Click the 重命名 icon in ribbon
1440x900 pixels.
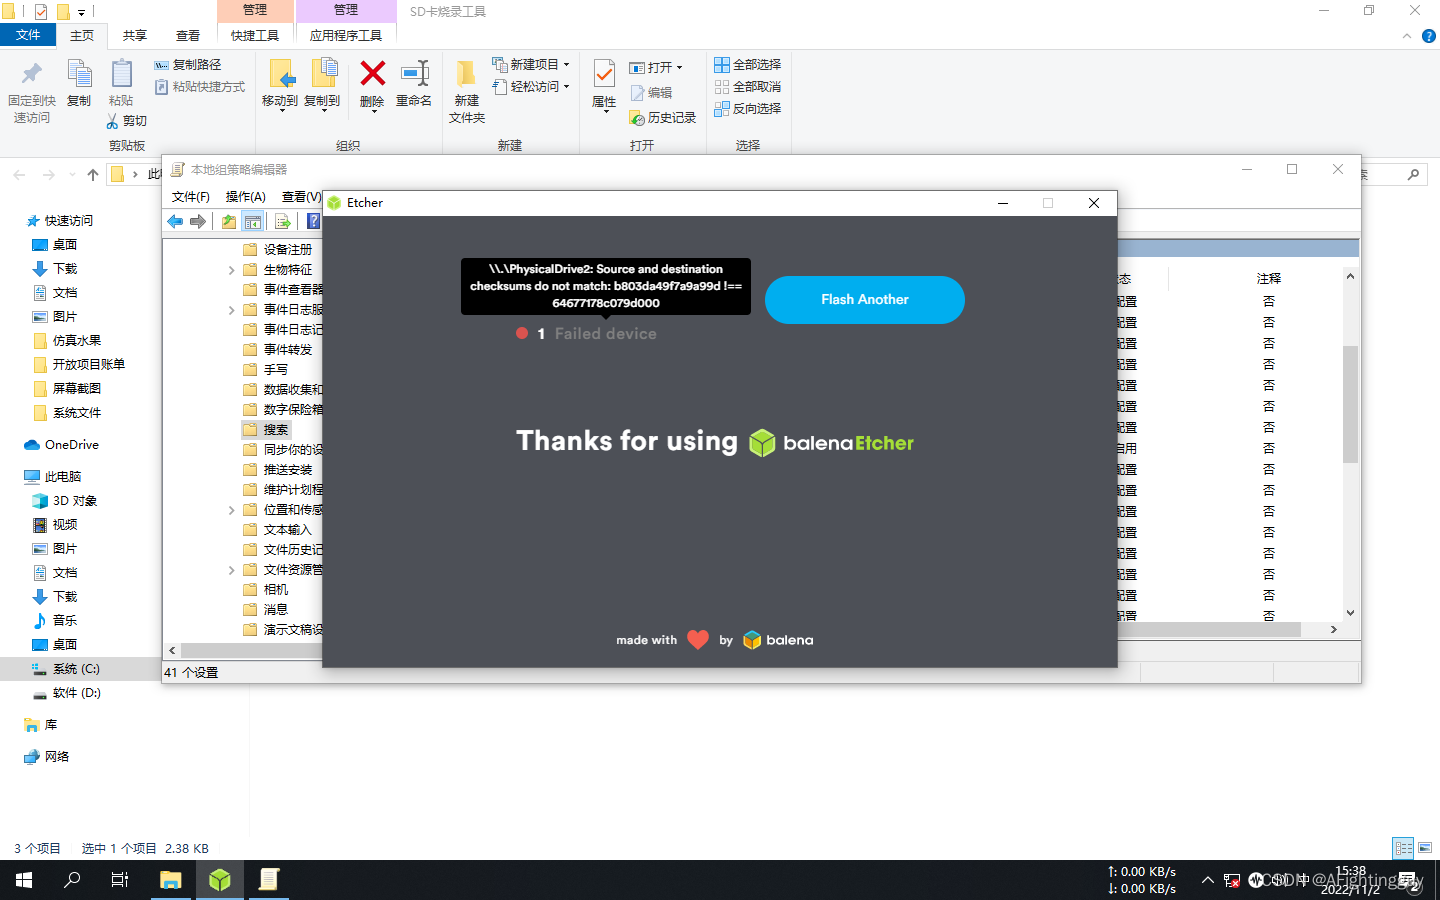(414, 74)
